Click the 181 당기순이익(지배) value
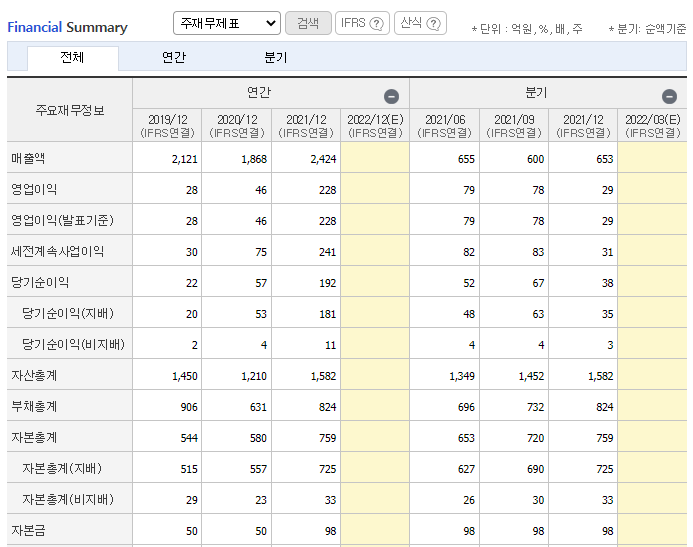The width and height of the screenshot is (693, 547). 327,314
